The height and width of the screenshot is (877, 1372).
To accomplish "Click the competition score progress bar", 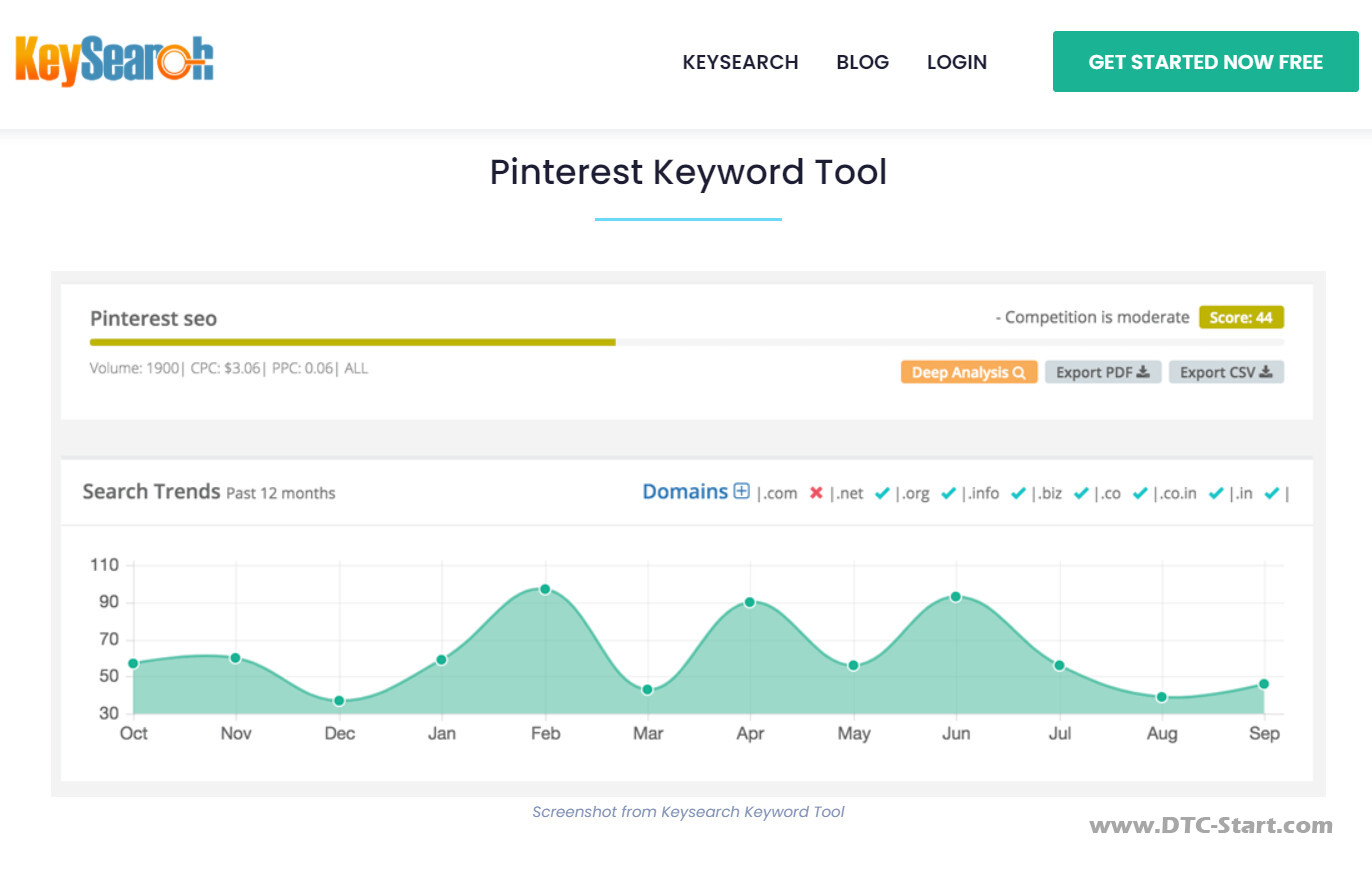I will (x=687, y=342).
